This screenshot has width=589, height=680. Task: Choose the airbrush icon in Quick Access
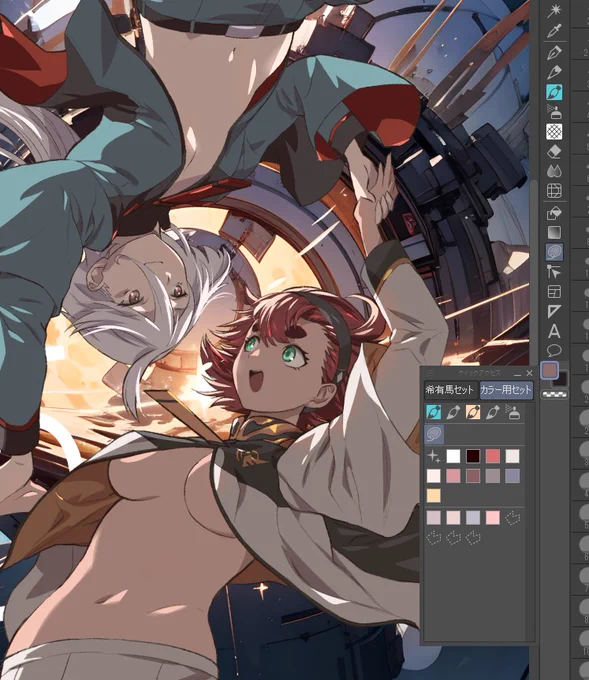coord(513,412)
